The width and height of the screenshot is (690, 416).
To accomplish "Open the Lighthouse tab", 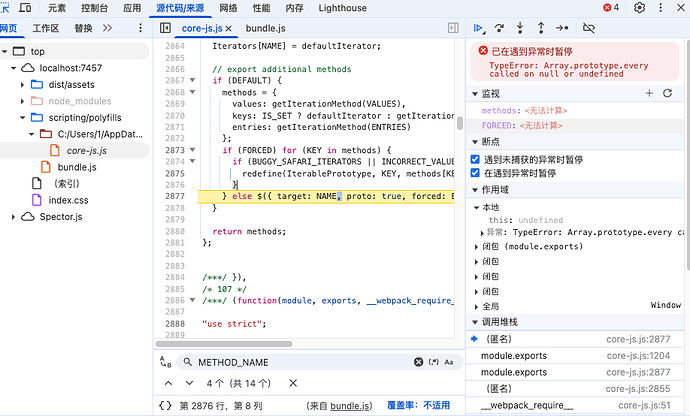I will tap(342, 8).
